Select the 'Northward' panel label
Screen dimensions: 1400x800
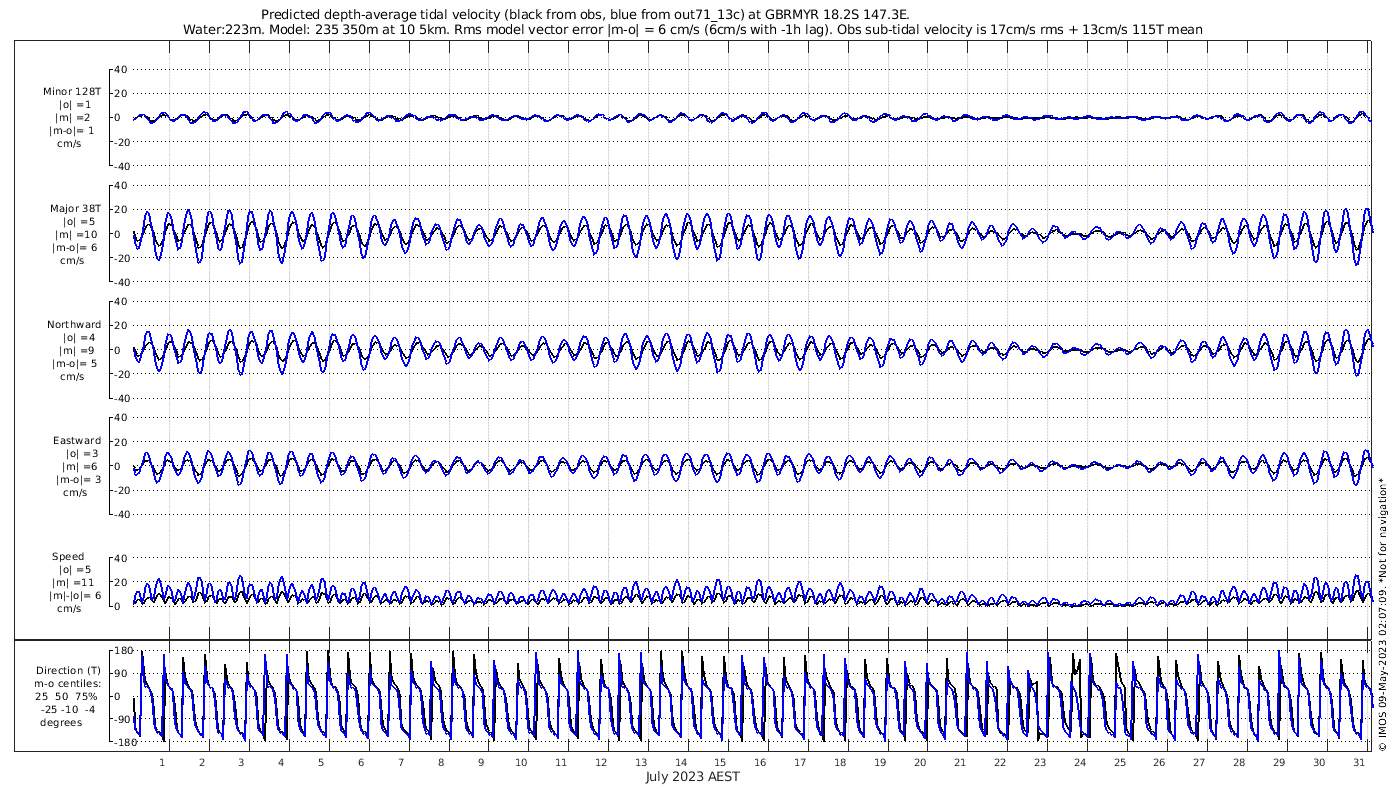point(74,325)
